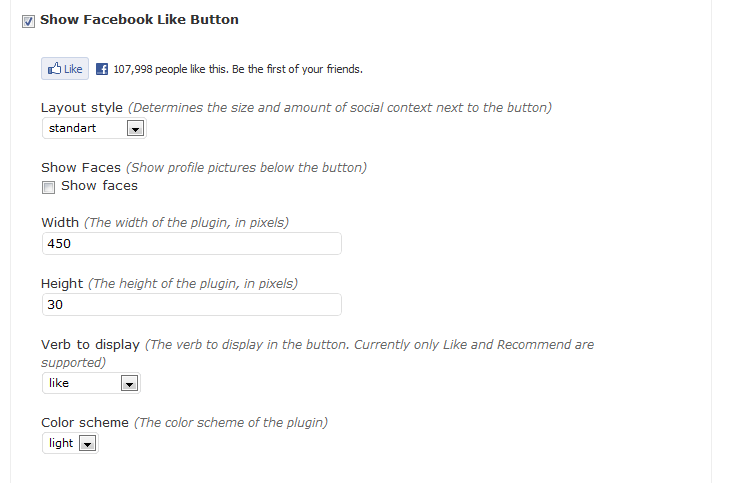Image resolution: width=730 pixels, height=483 pixels.
Task: Select the 'light' color scheme combo box
Action: coord(70,443)
